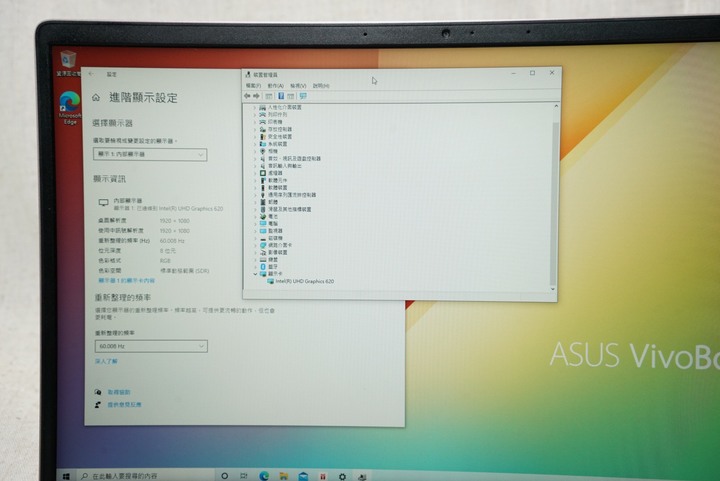720x481 pixels.
Task: Open the 60.006 Hz refresh rate dropdown
Action: [151, 346]
